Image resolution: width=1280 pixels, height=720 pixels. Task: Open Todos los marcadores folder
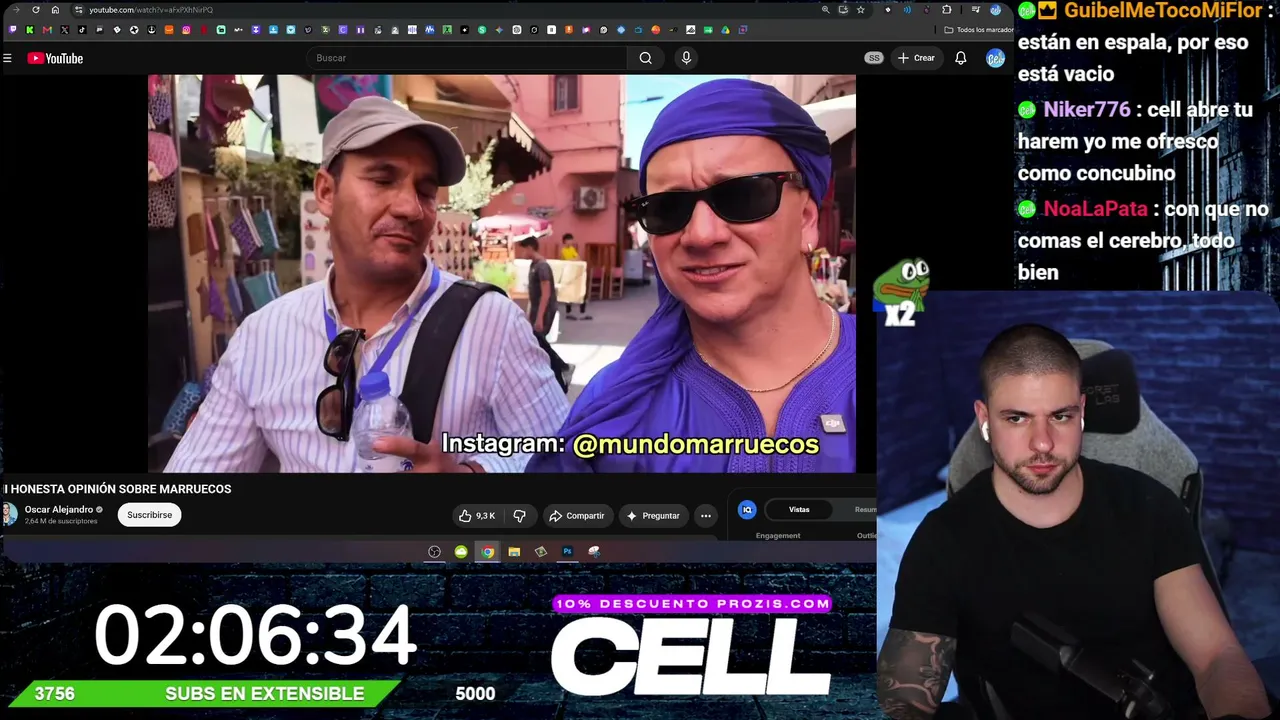pyautogui.click(x=979, y=30)
